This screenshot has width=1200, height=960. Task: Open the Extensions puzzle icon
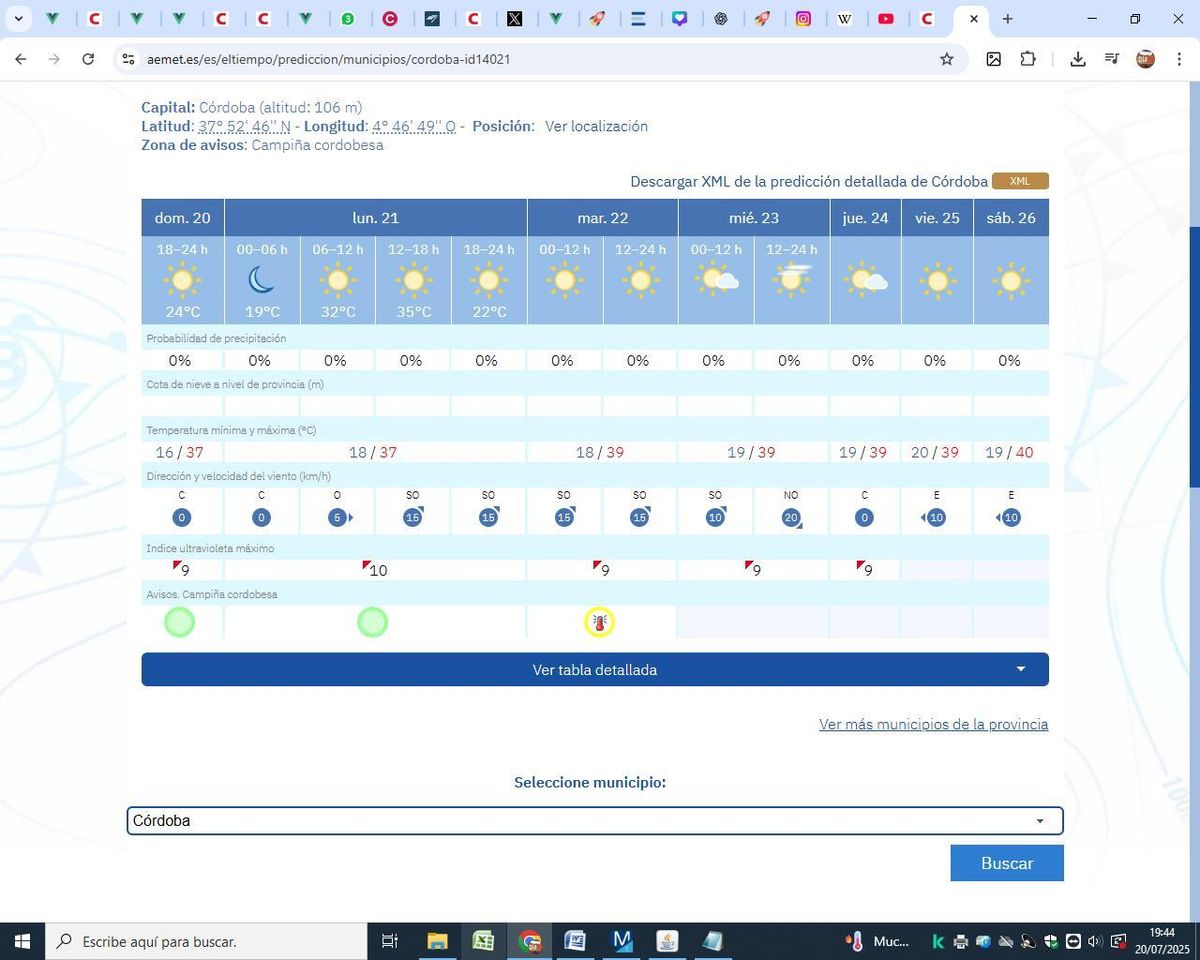tap(1028, 59)
